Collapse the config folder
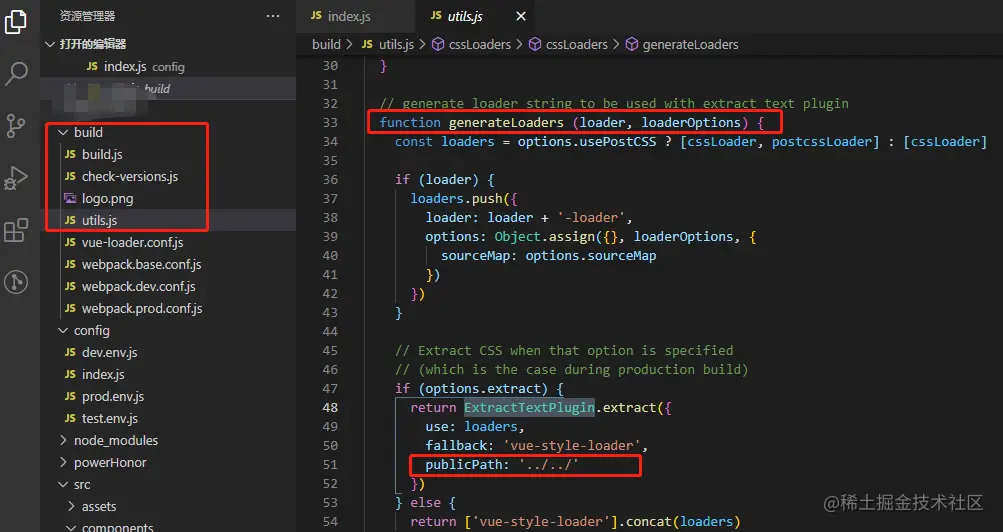 point(63,331)
